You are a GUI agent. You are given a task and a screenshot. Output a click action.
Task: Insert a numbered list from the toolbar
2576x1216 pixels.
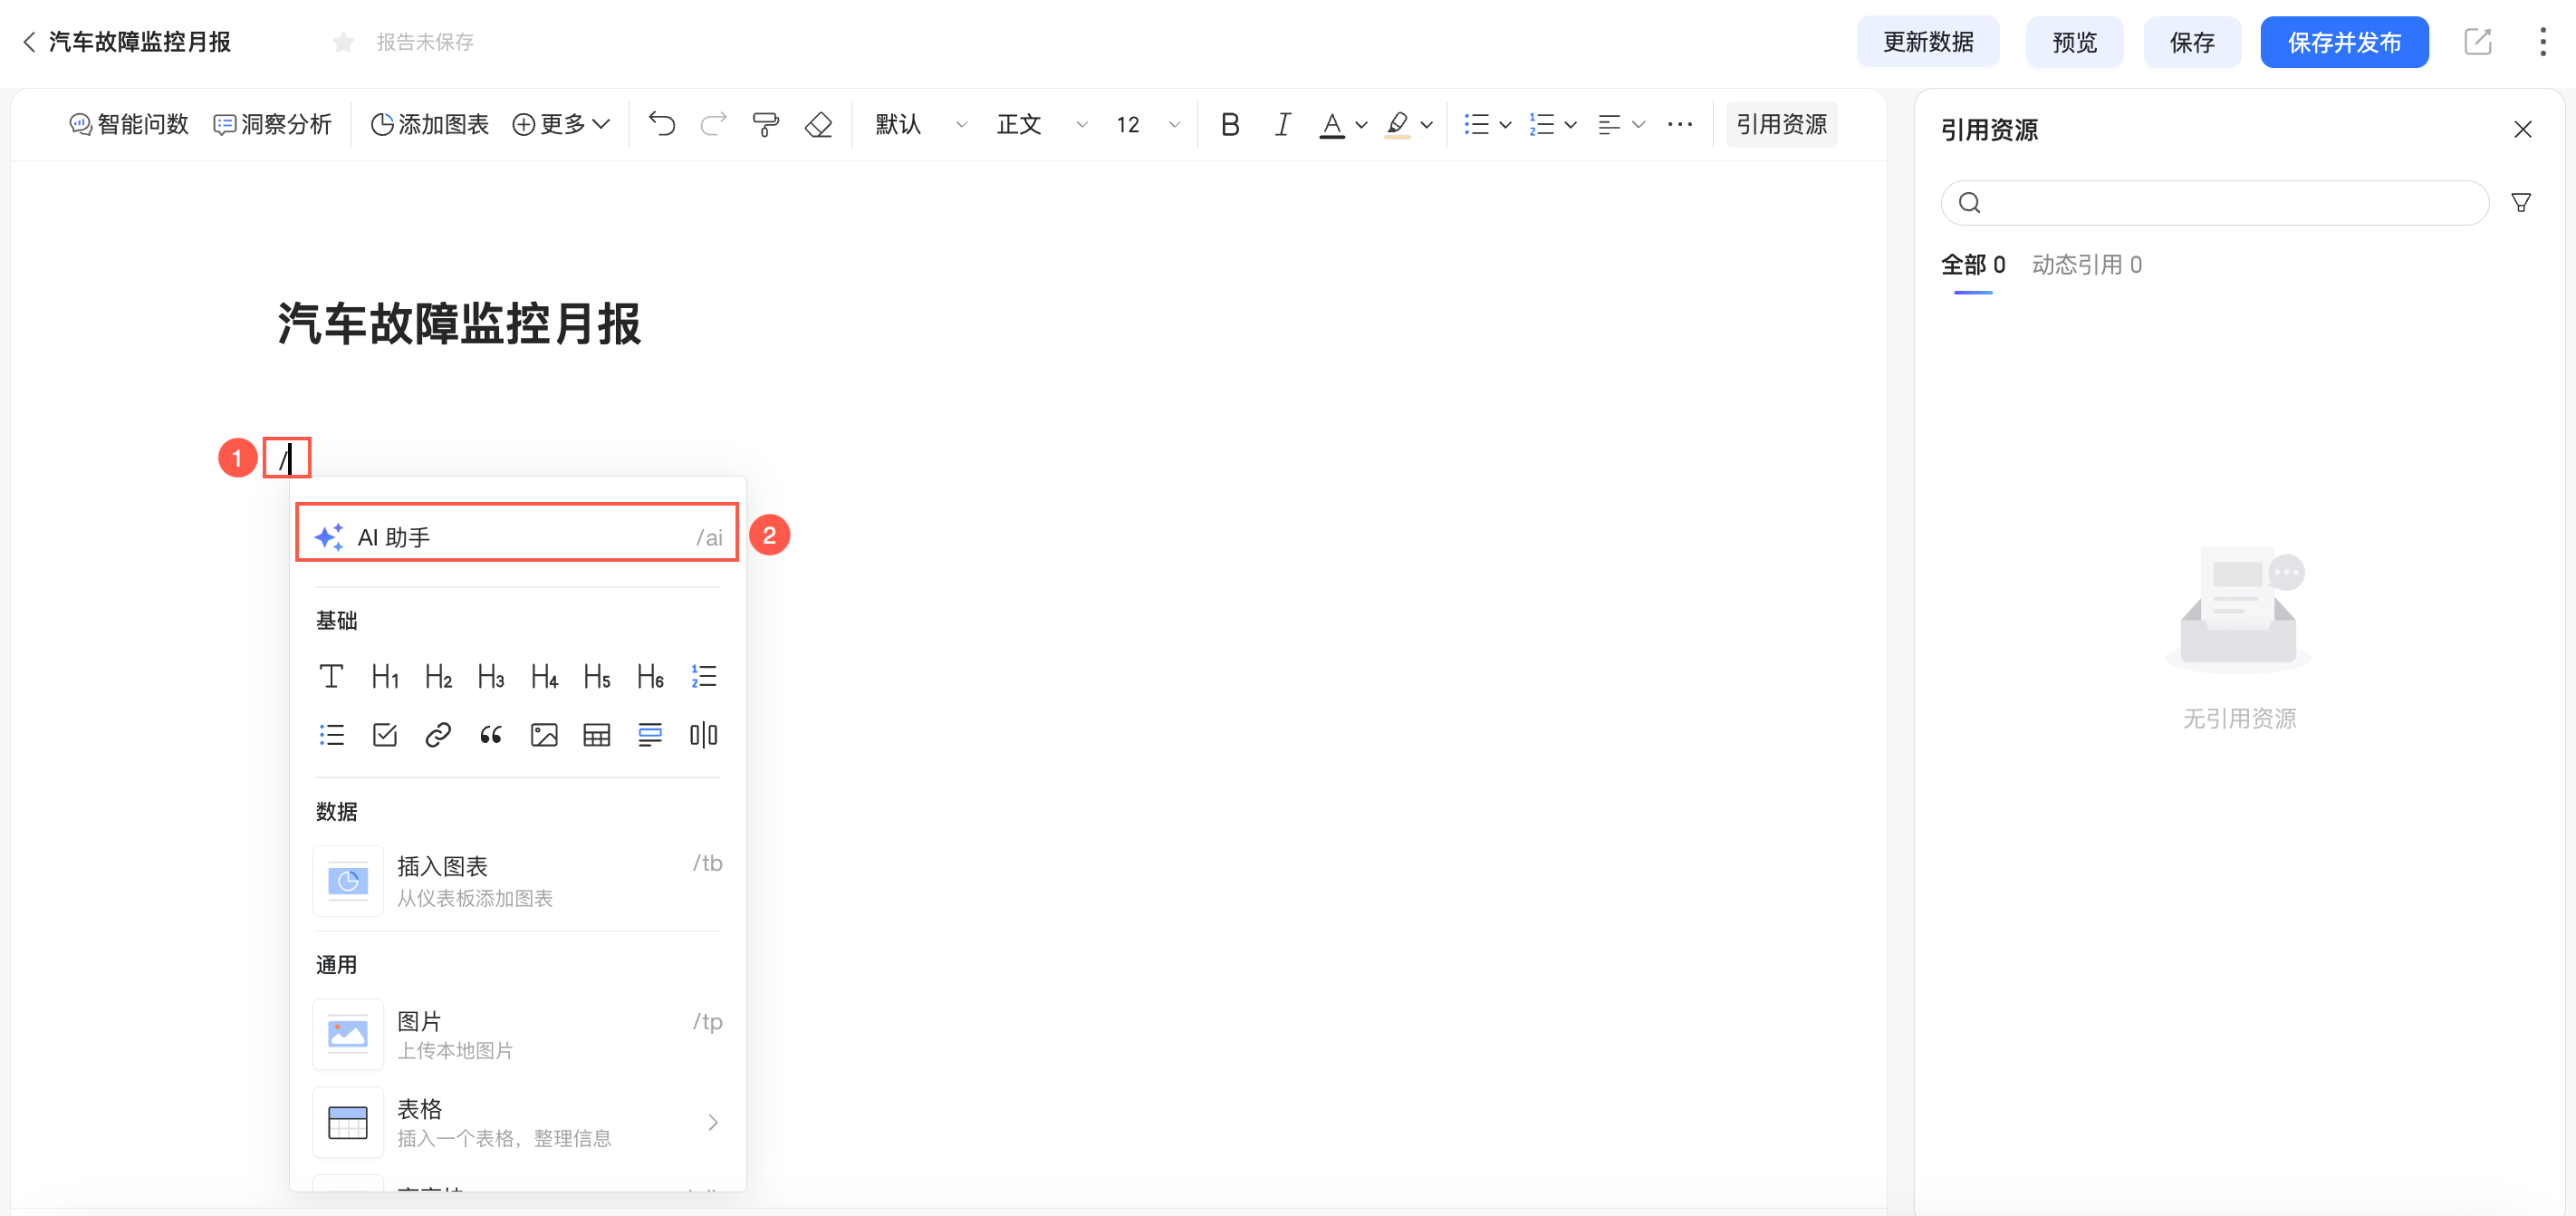pos(1541,124)
